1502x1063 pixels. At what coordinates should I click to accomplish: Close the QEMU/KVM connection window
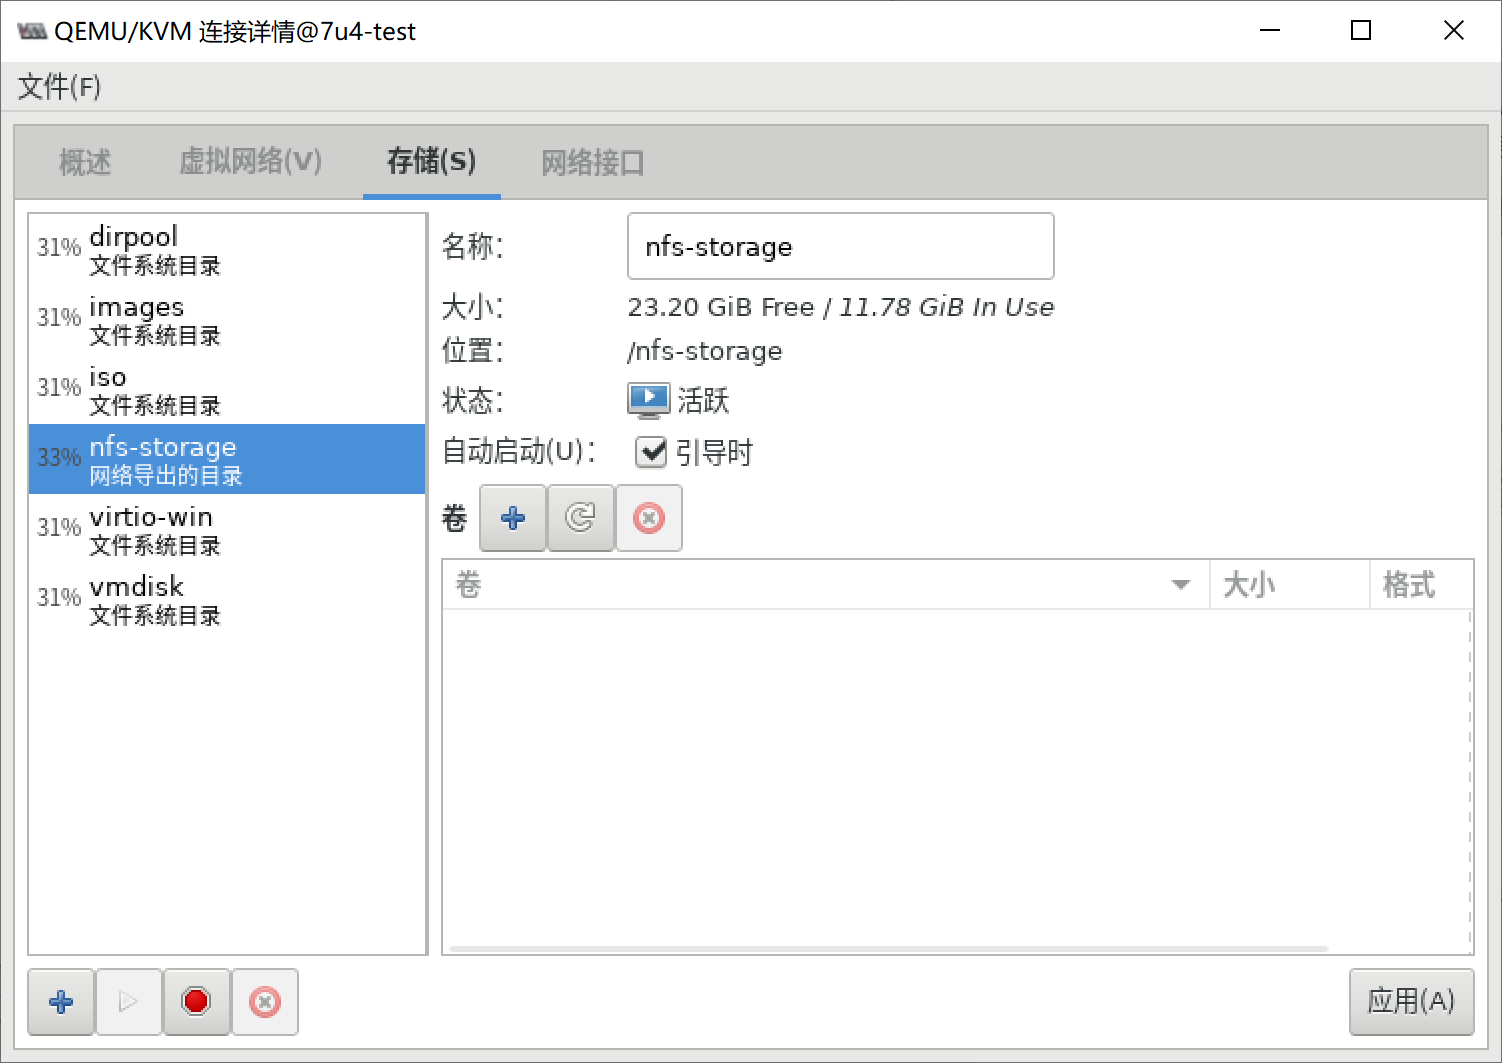(x=1454, y=31)
